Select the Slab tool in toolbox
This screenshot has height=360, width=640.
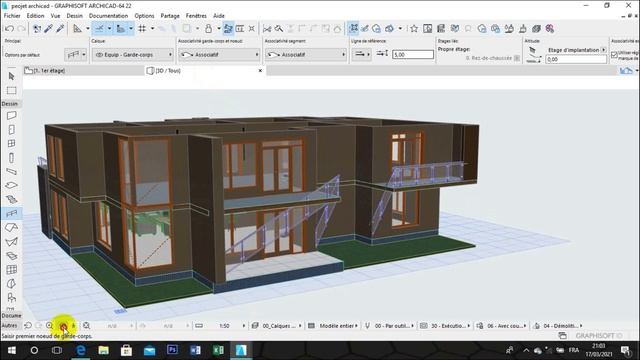tap(11, 185)
